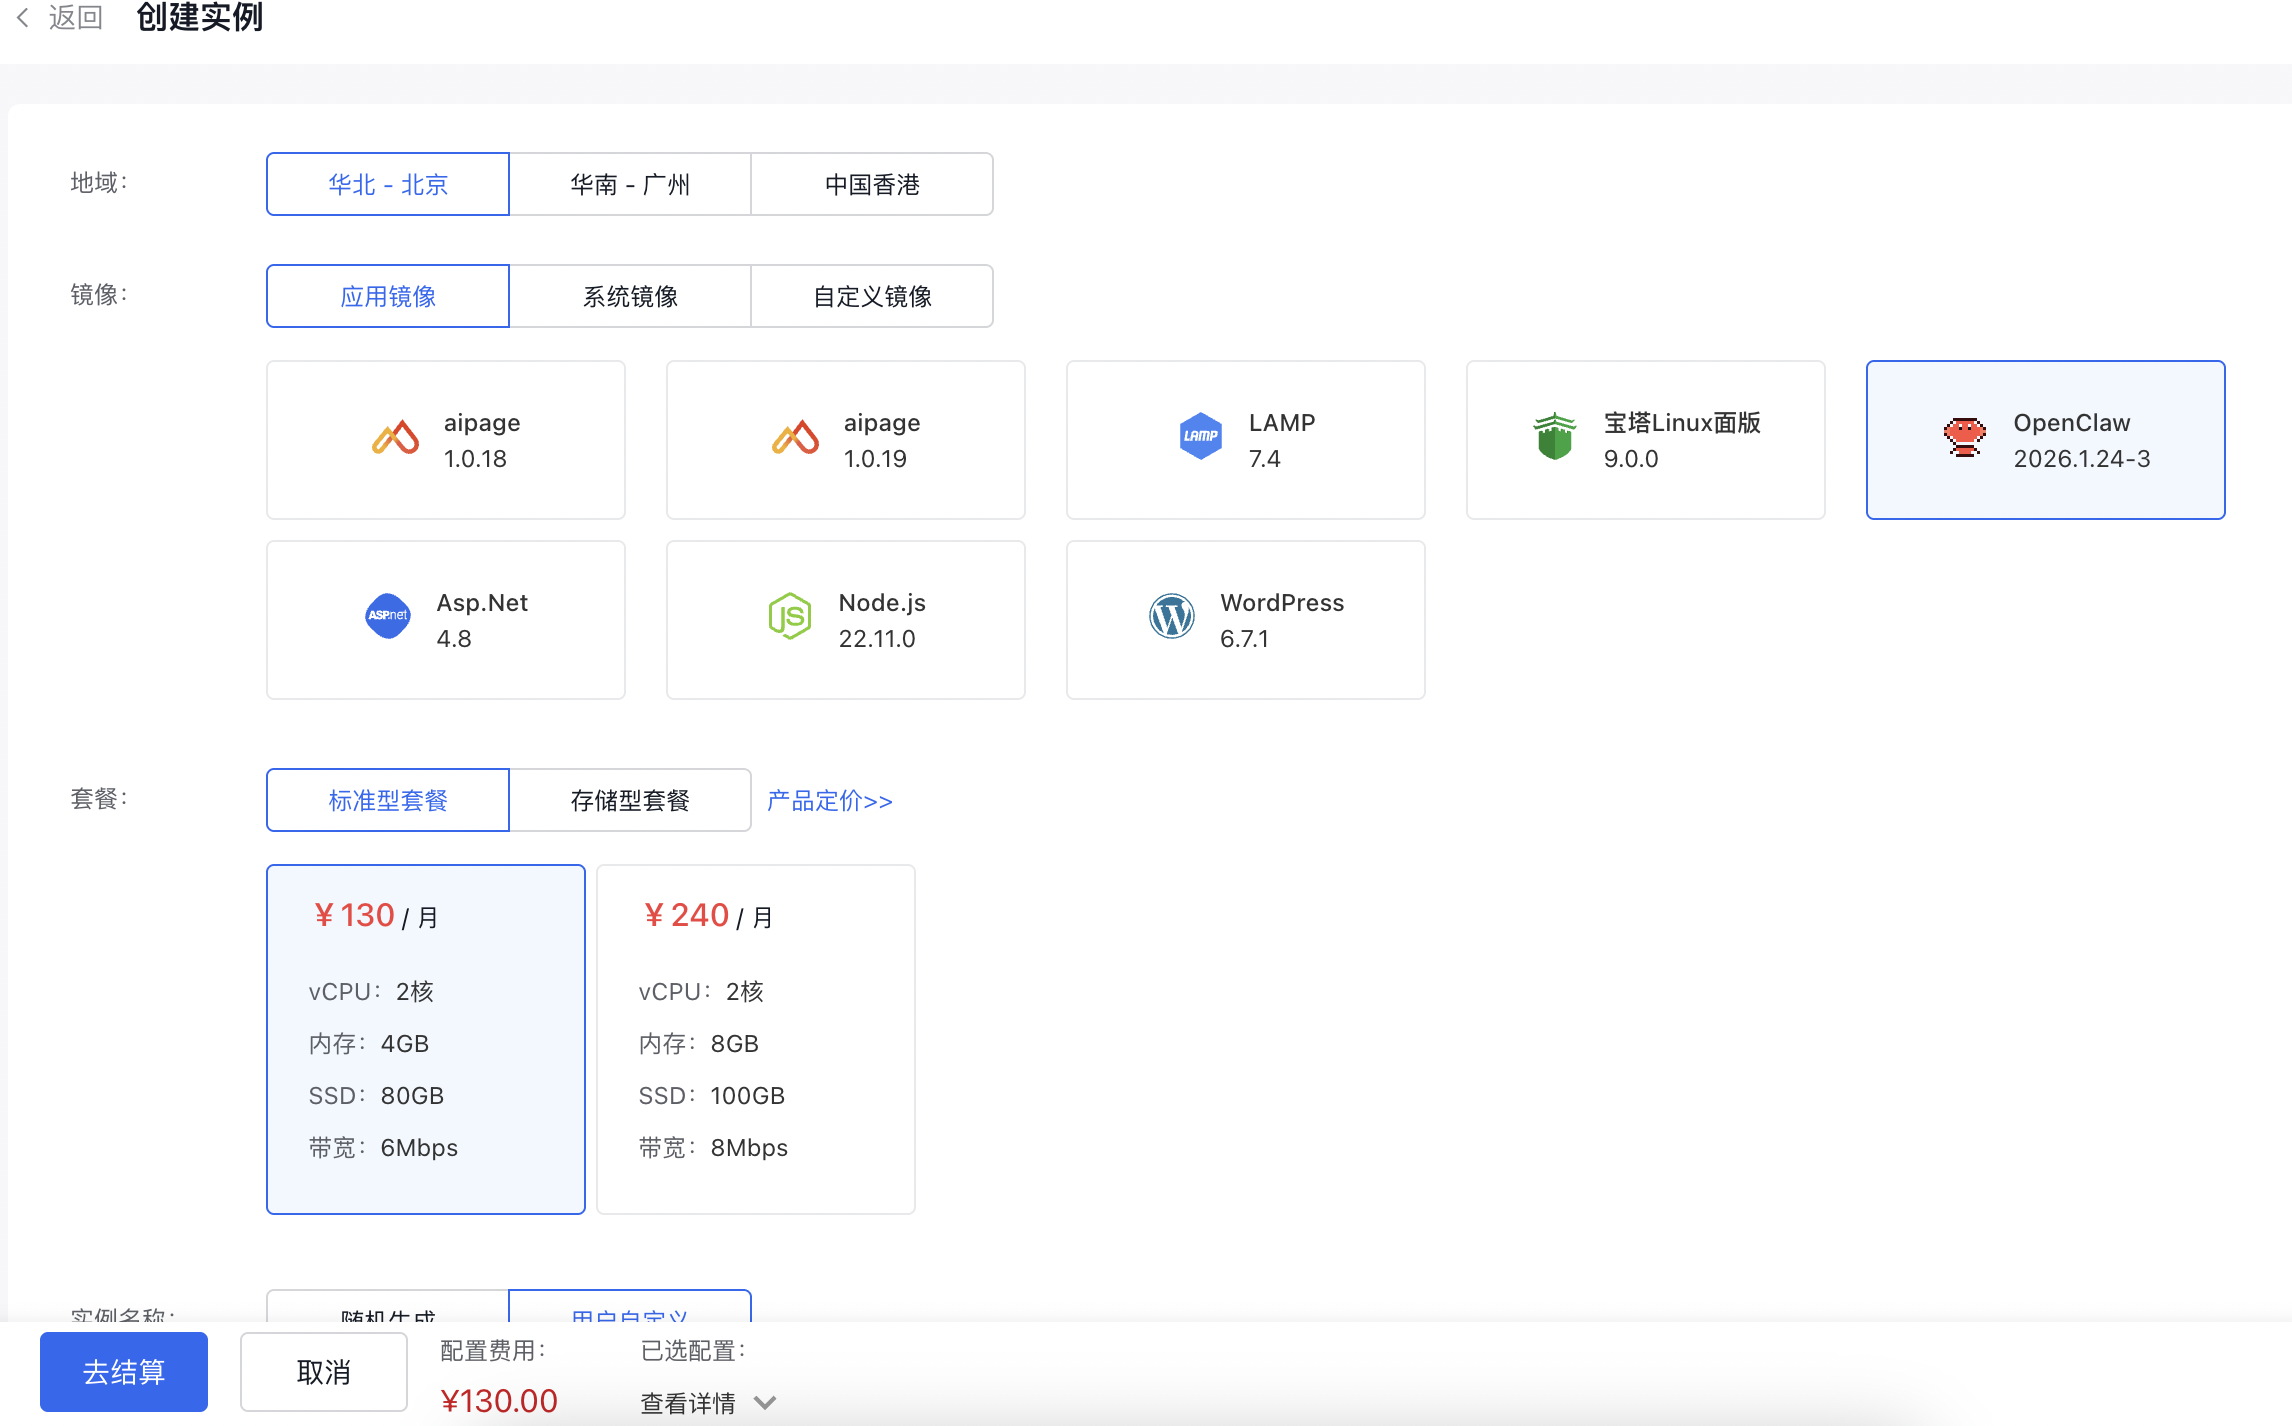Select the ¥240/月 package card
The width and height of the screenshot is (2292, 1426).
[756, 1038]
